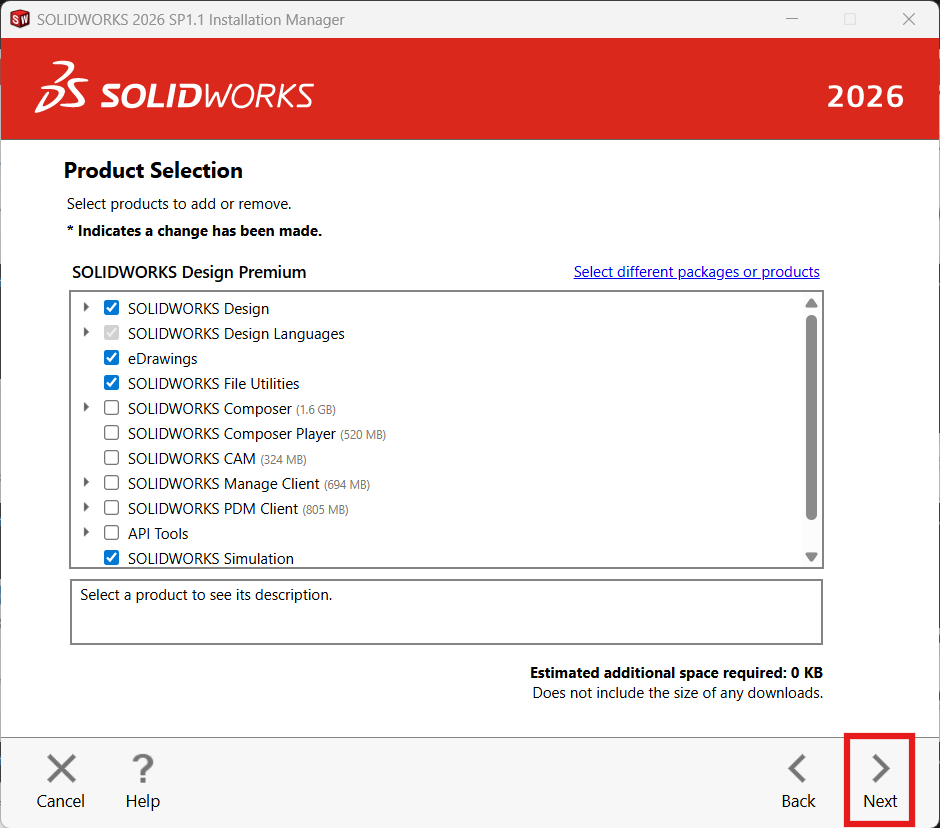
Task: Enable the SOLIDWORKS CAM checkbox
Action: tap(112, 458)
